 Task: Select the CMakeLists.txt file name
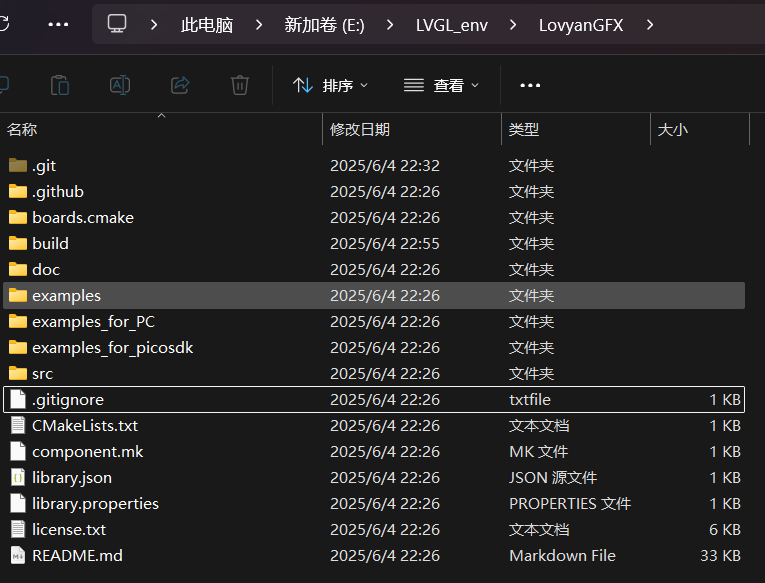(85, 425)
